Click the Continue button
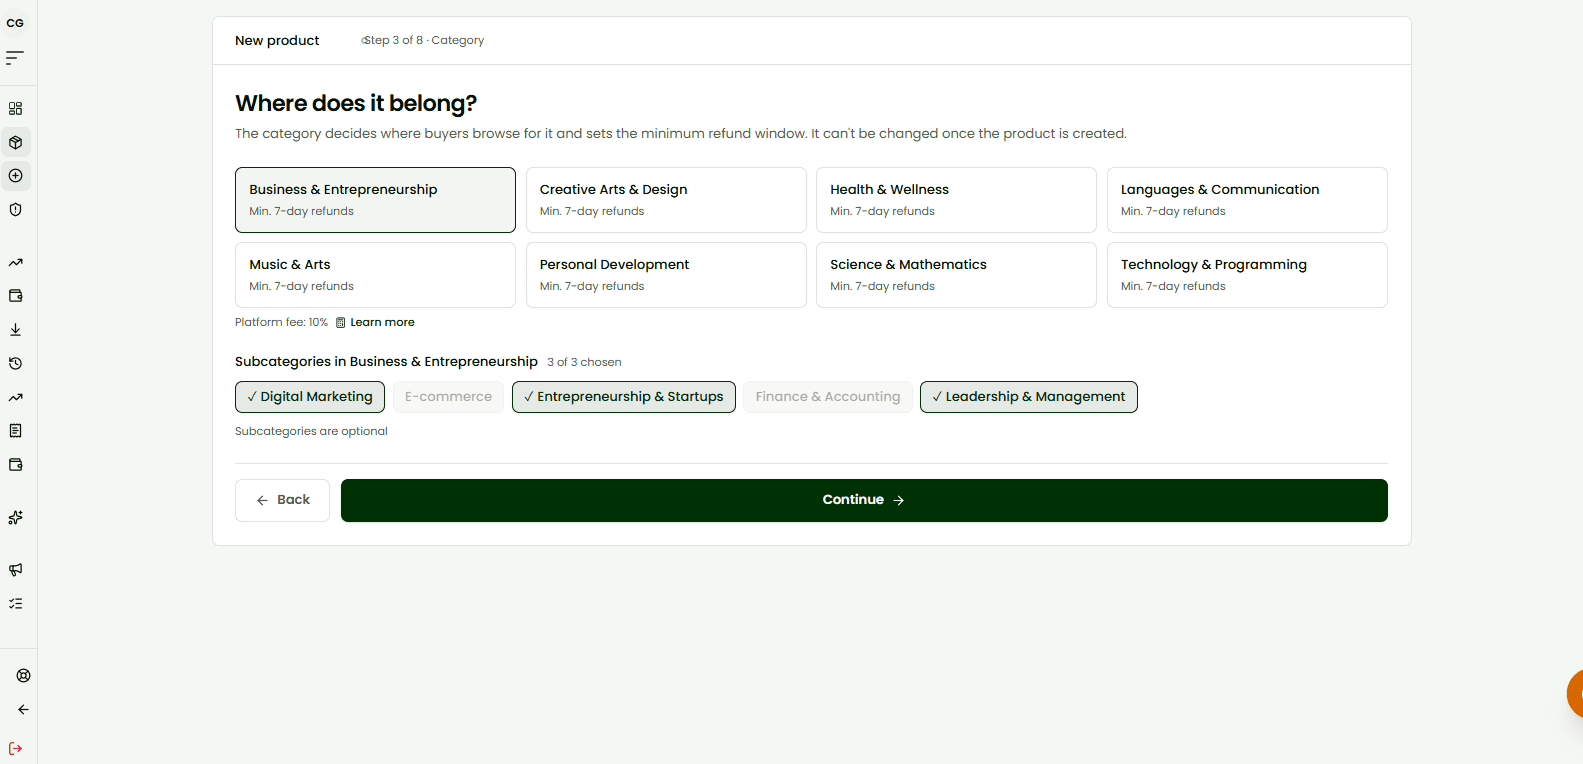The width and height of the screenshot is (1583, 764). point(864,500)
